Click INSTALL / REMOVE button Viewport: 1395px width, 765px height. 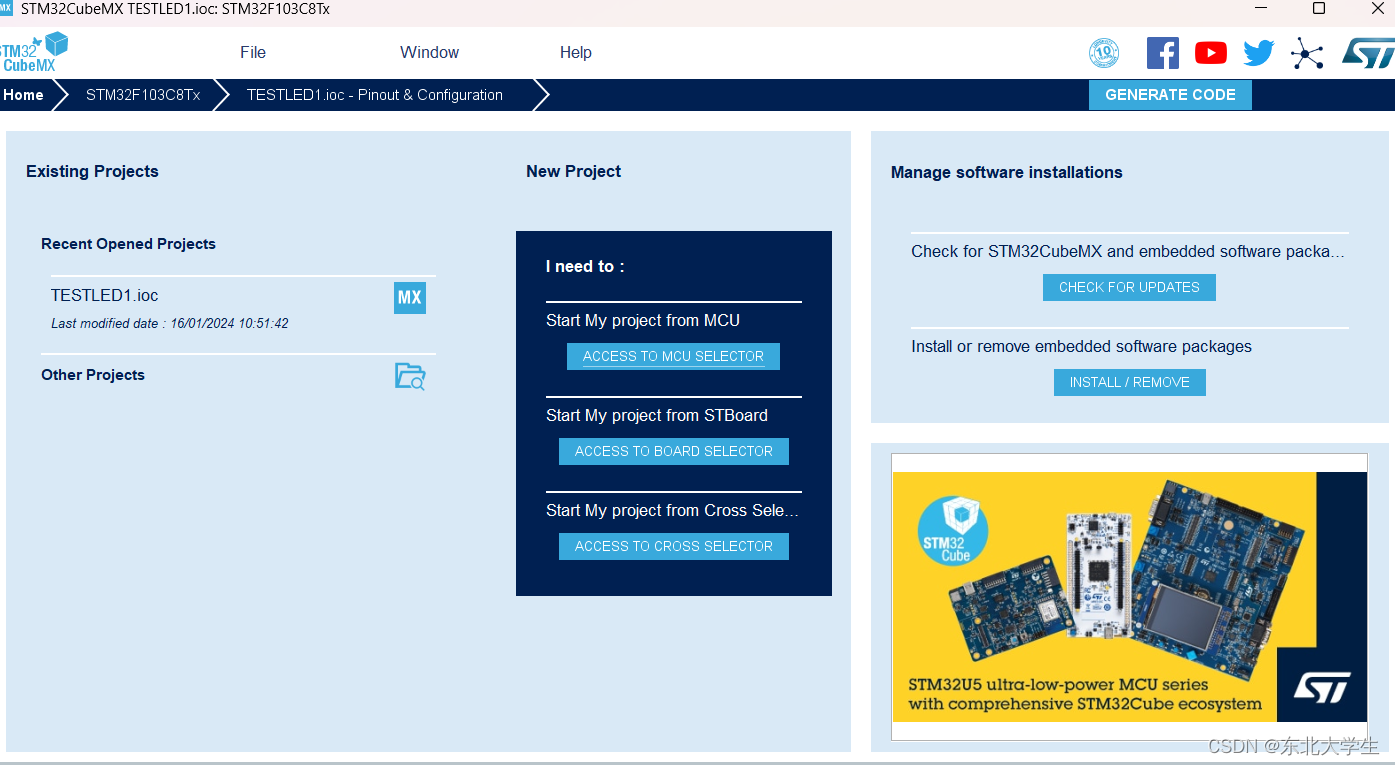1129,382
